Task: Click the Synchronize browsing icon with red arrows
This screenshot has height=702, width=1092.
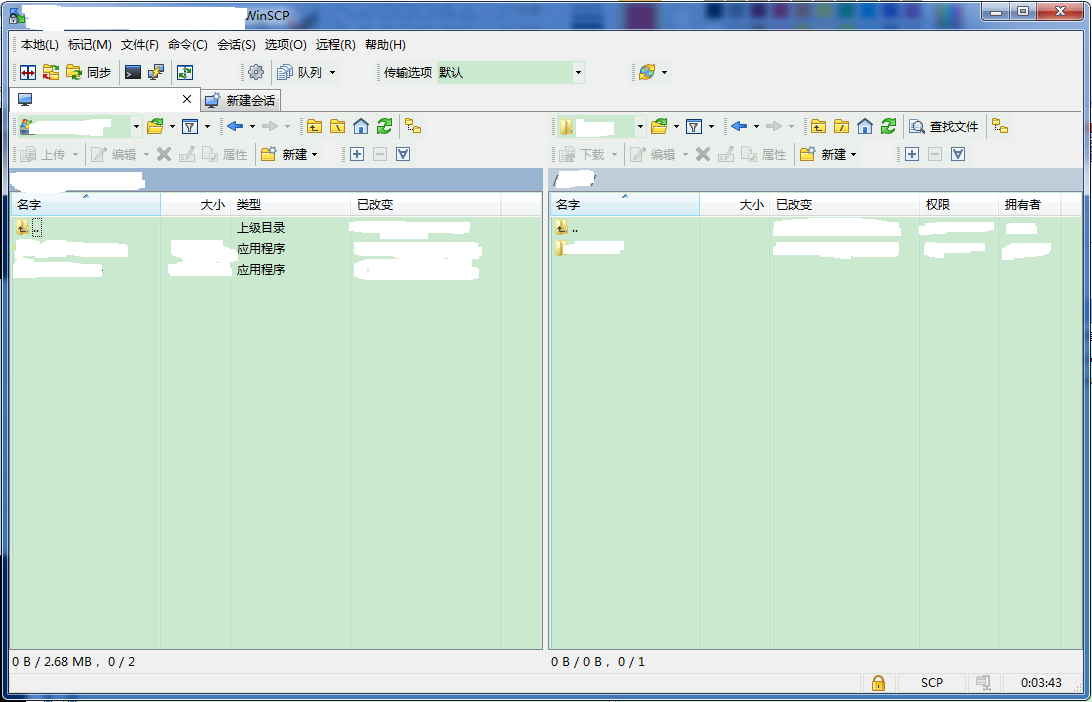Action: [x=51, y=72]
